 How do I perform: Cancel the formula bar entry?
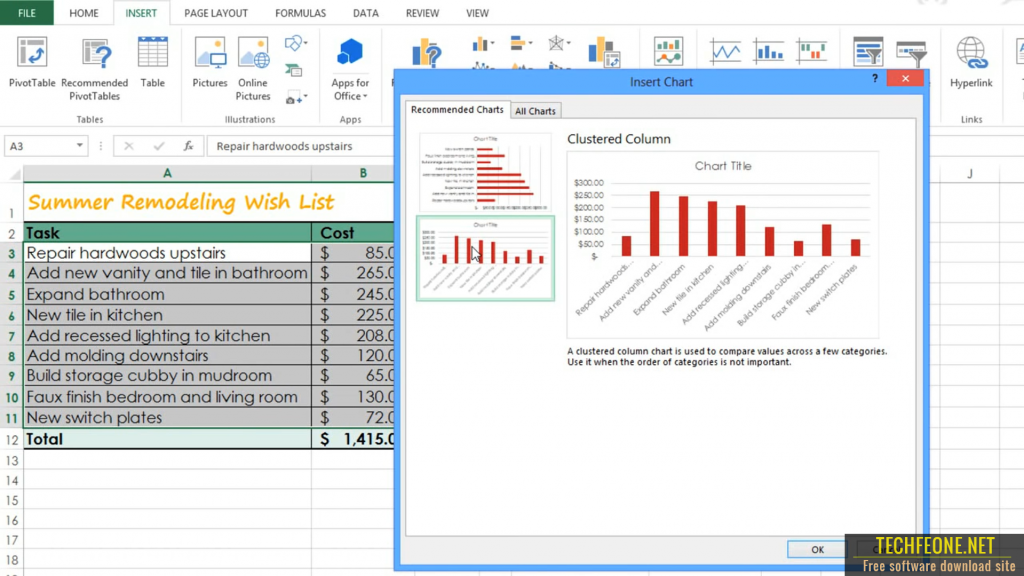point(129,146)
